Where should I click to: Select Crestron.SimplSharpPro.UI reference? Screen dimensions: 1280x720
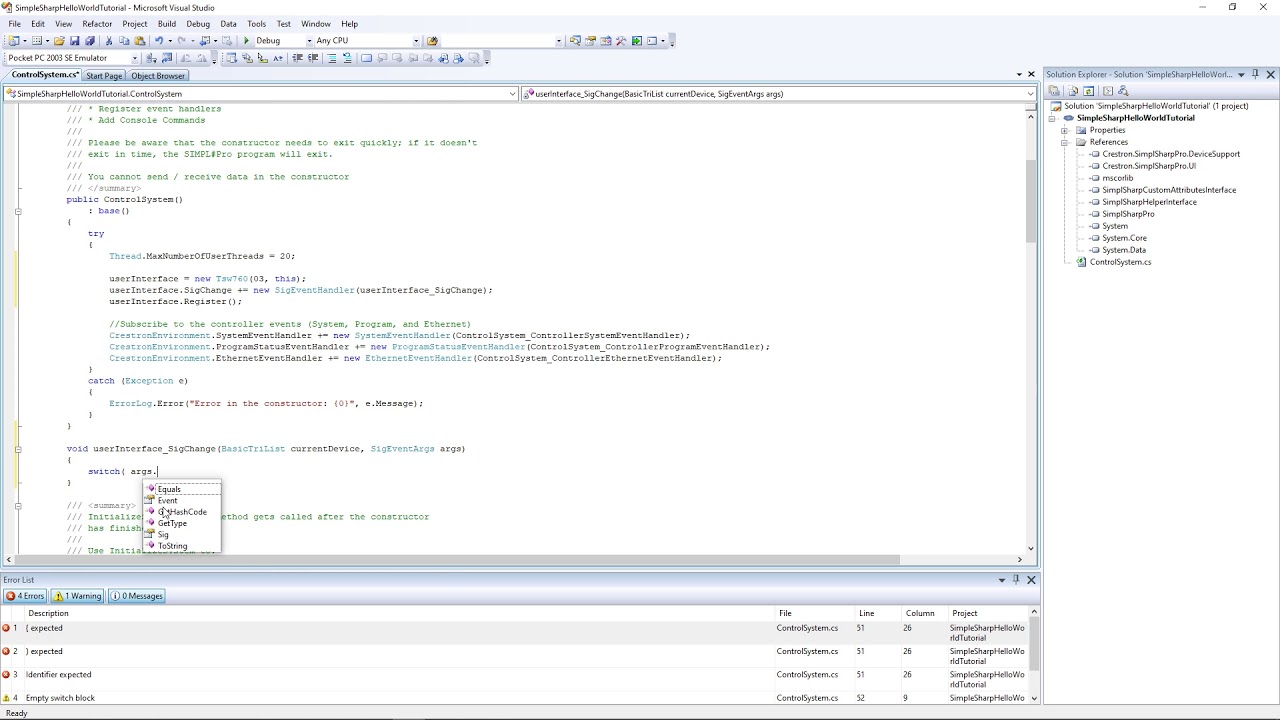[1149, 166]
